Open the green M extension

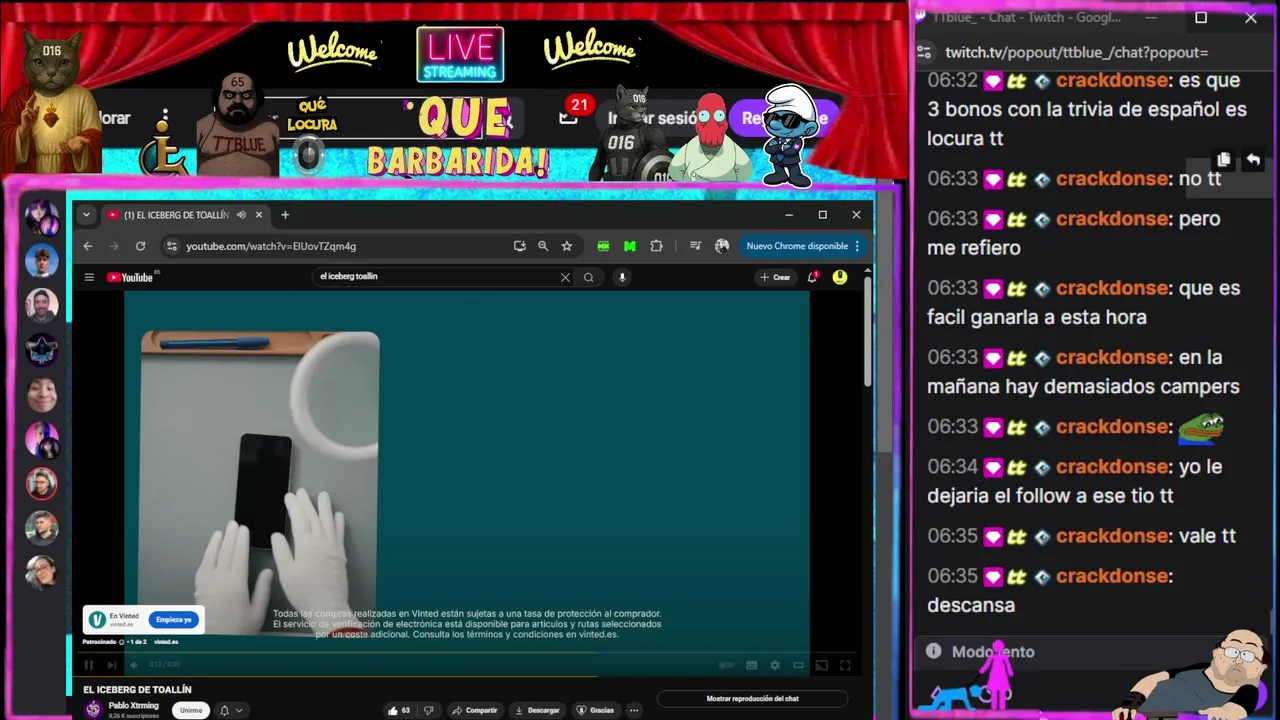point(629,246)
